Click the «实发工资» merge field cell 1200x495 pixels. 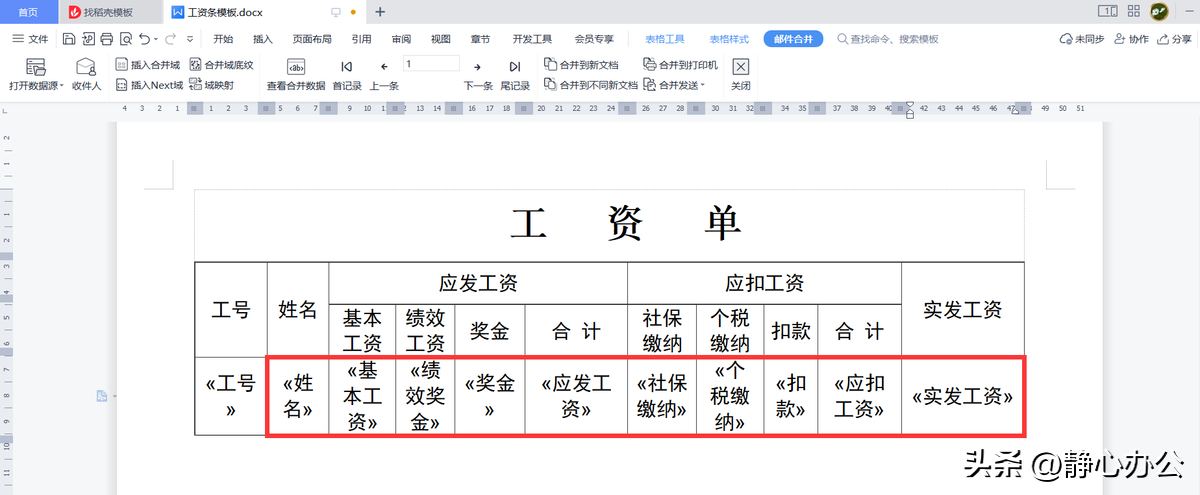pyautogui.click(x=963, y=397)
